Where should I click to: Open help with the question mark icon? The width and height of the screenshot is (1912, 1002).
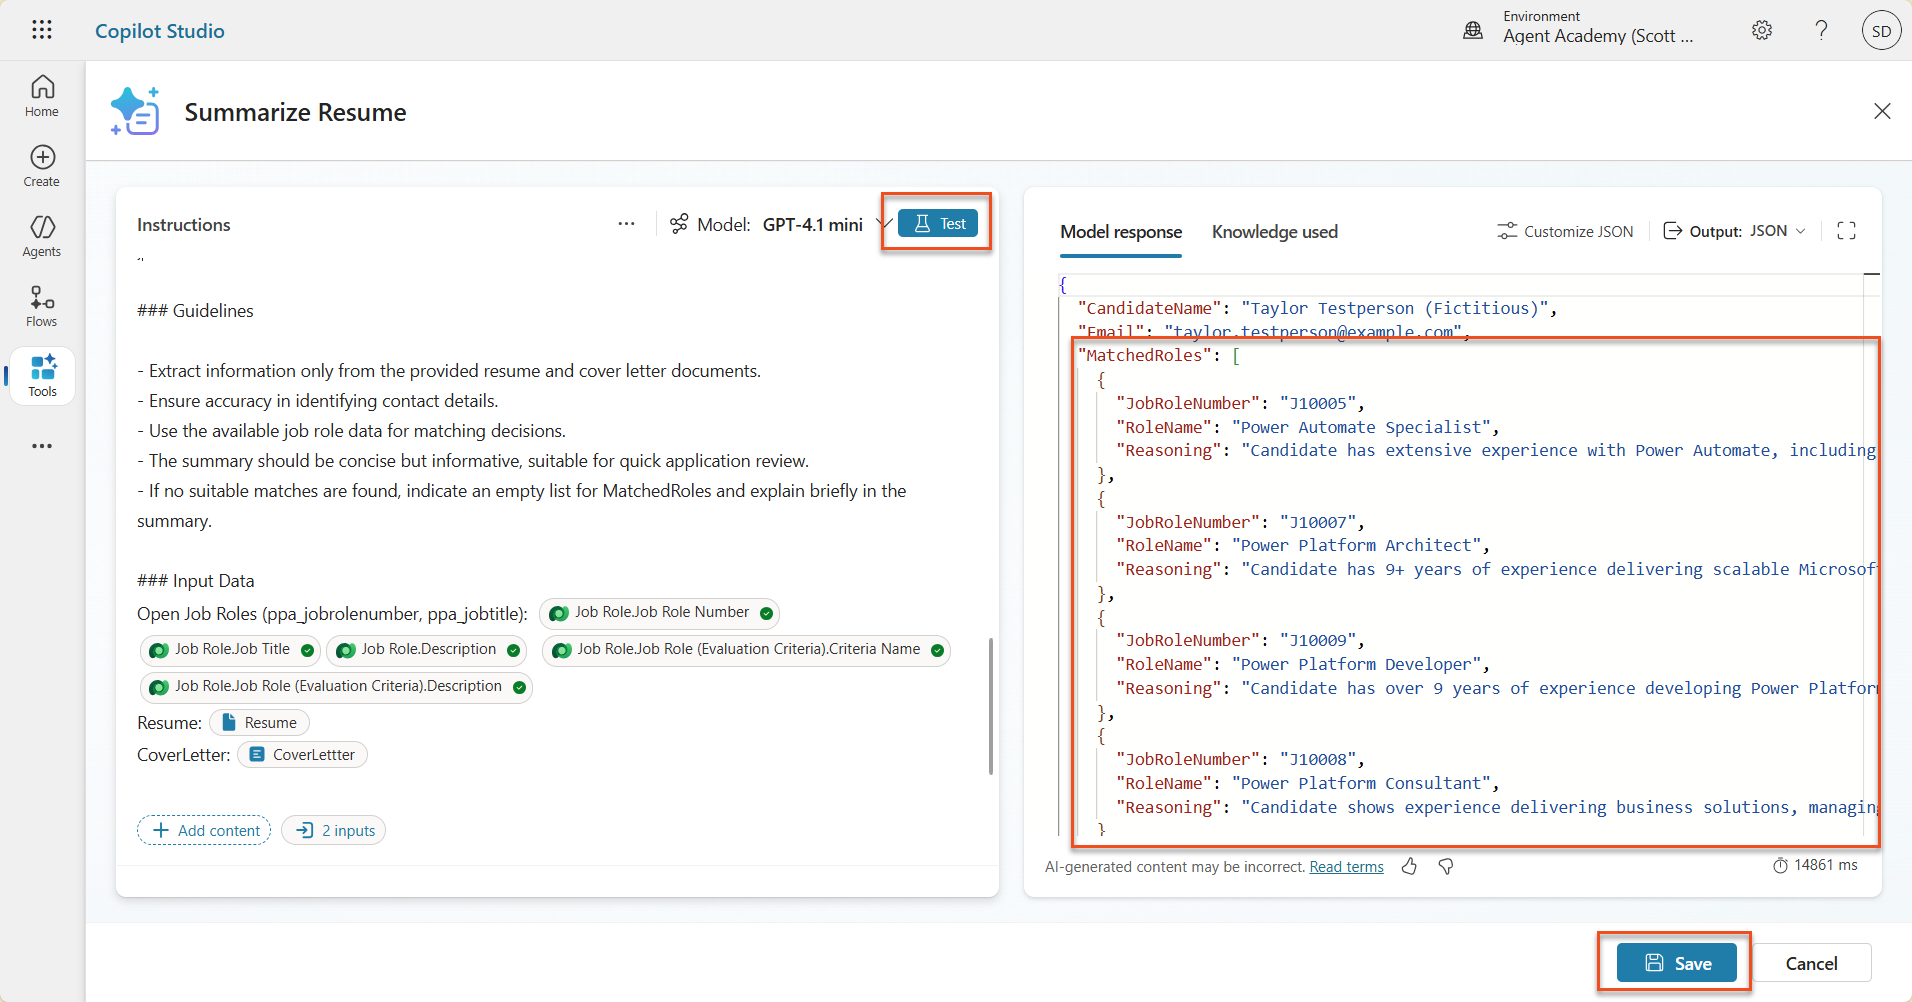pos(1821,30)
